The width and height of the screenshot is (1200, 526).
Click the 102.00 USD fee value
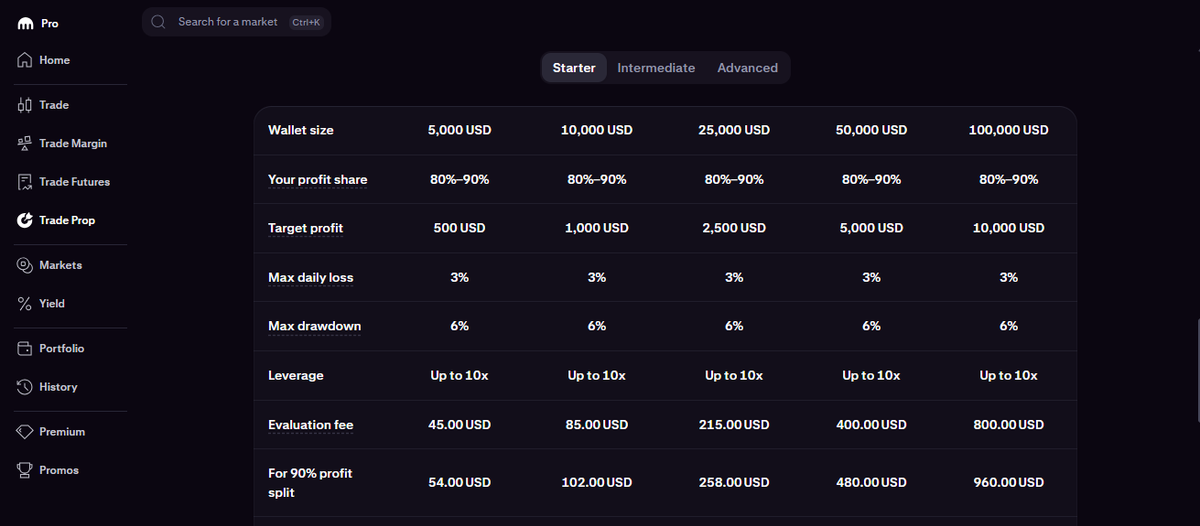597,482
